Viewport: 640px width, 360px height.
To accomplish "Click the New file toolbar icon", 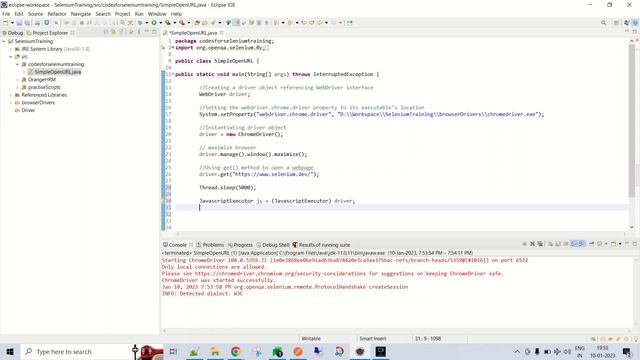I will (x=5, y=23).
